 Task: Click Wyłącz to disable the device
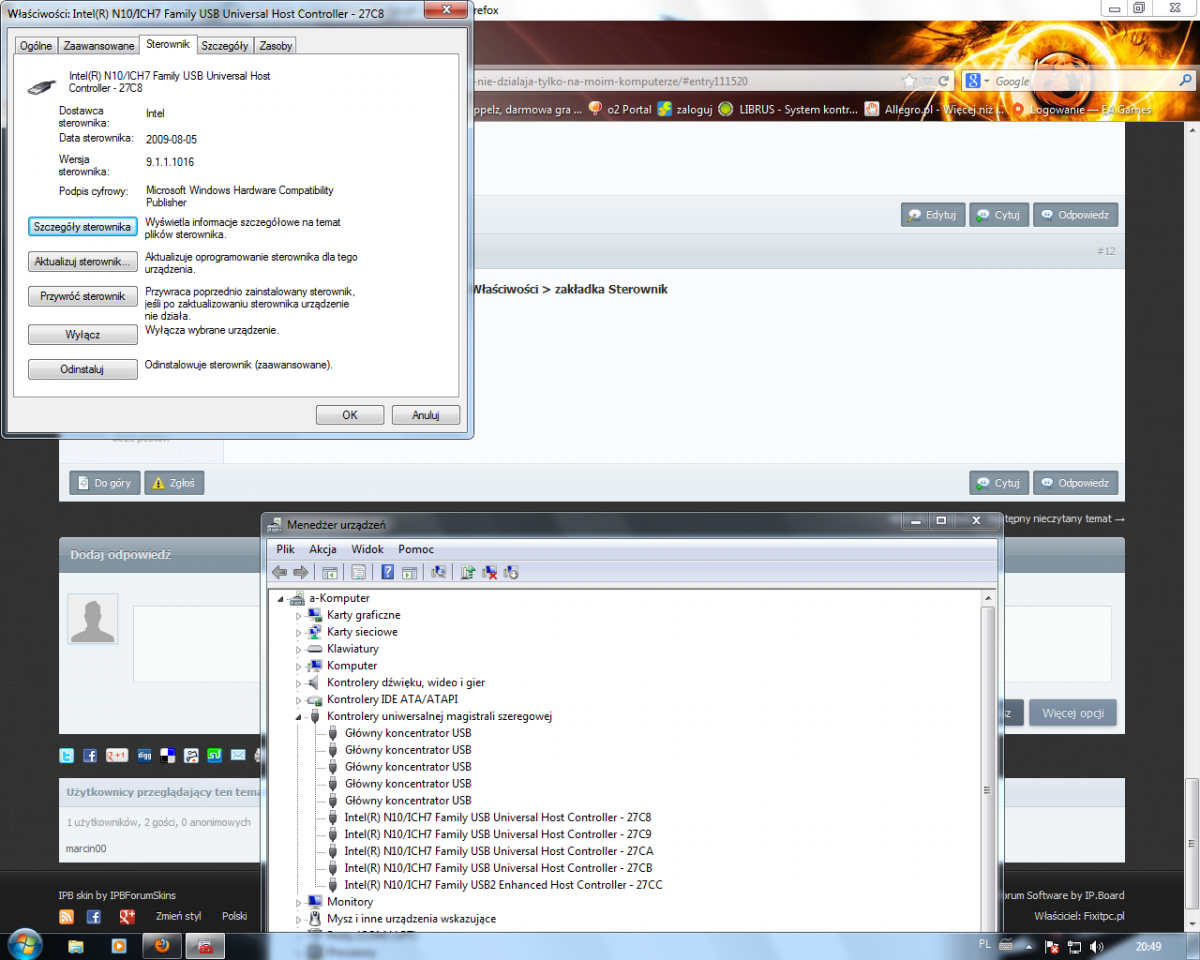[x=82, y=335]
